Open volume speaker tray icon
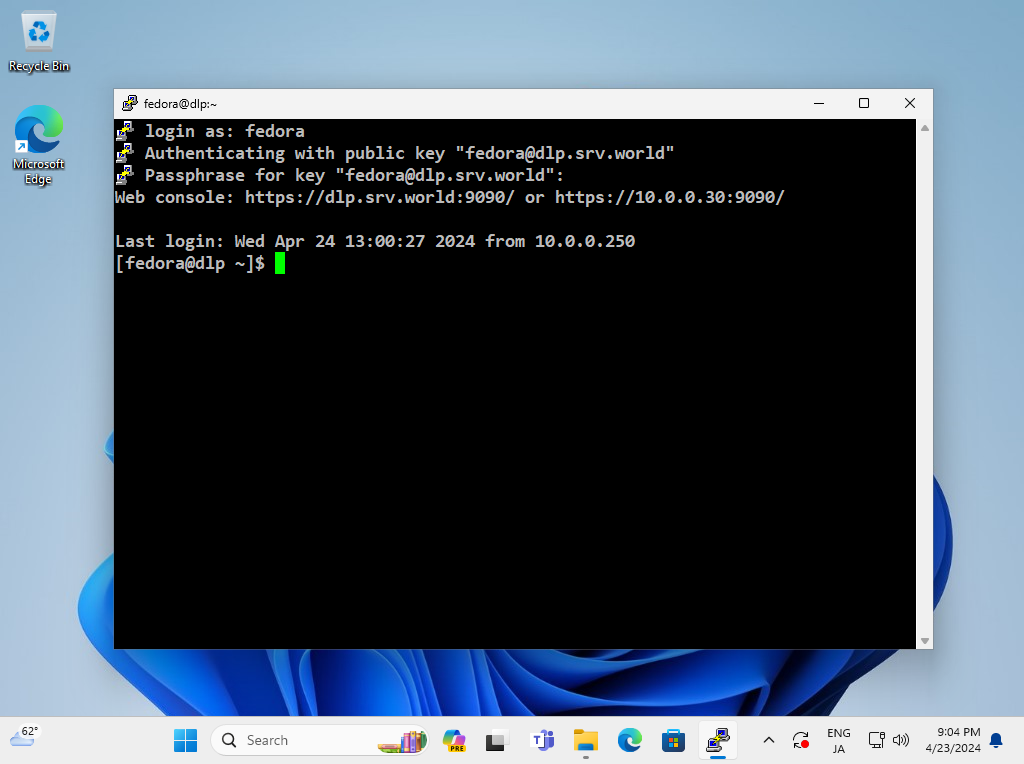Image resolution: width=1024 pixels, height=764 pixels. coord(901,740)
